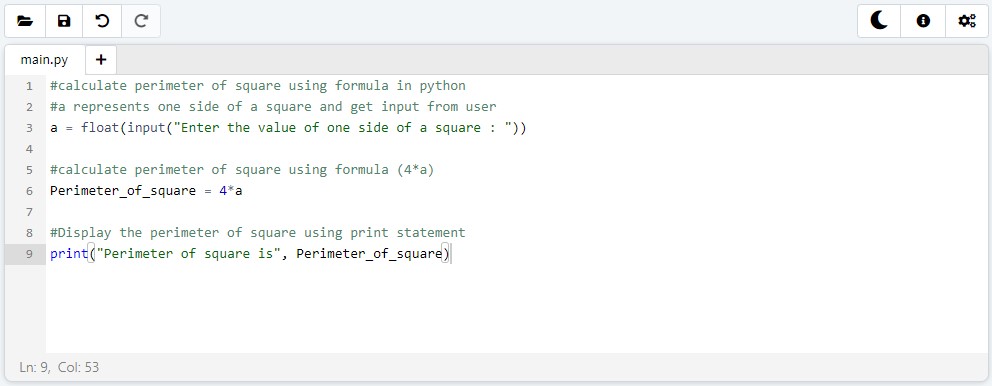
Task: Redo the last undone edit
Action: point(141,21)
